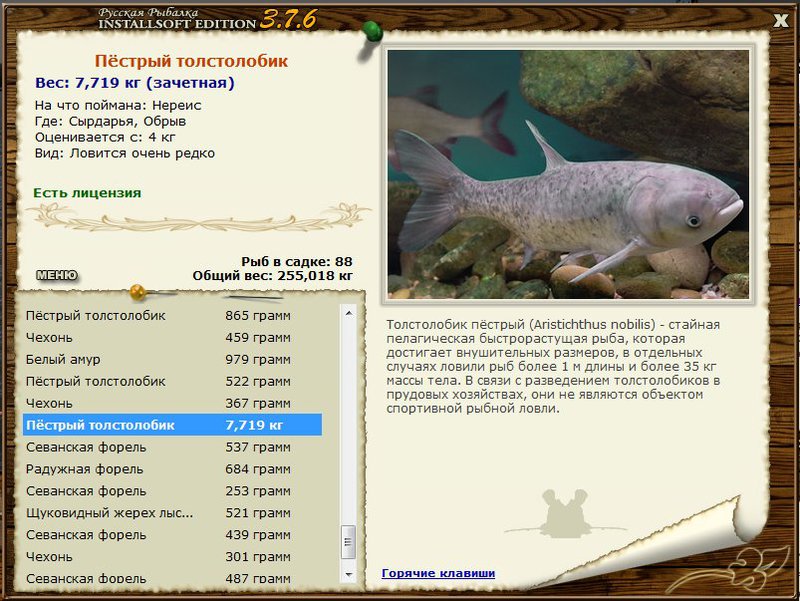Select Пёстрый толстолобик 865 грамм entry
800x601 pixels.
[160, 315]
